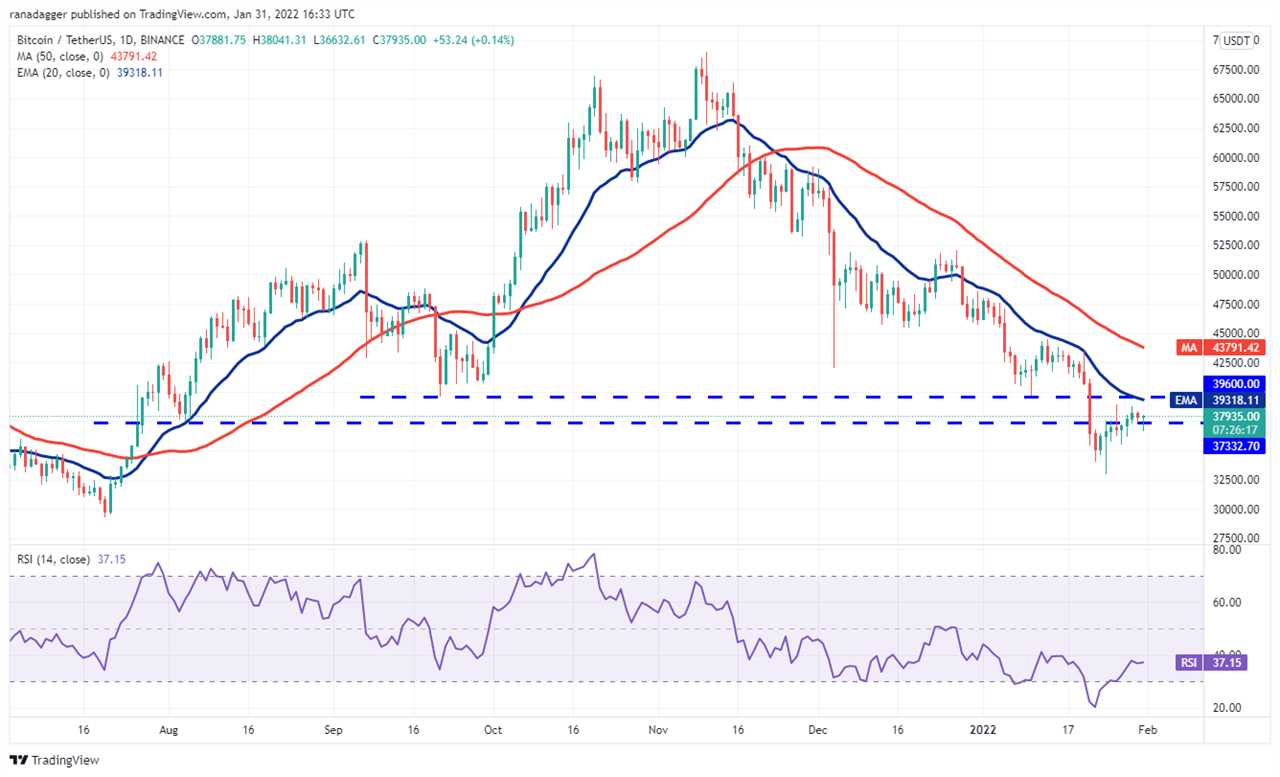Click the 60.00 RSI axis label
This screenshot has height=777, width=1280.
pyautogui.click(x=1227, y=602)
